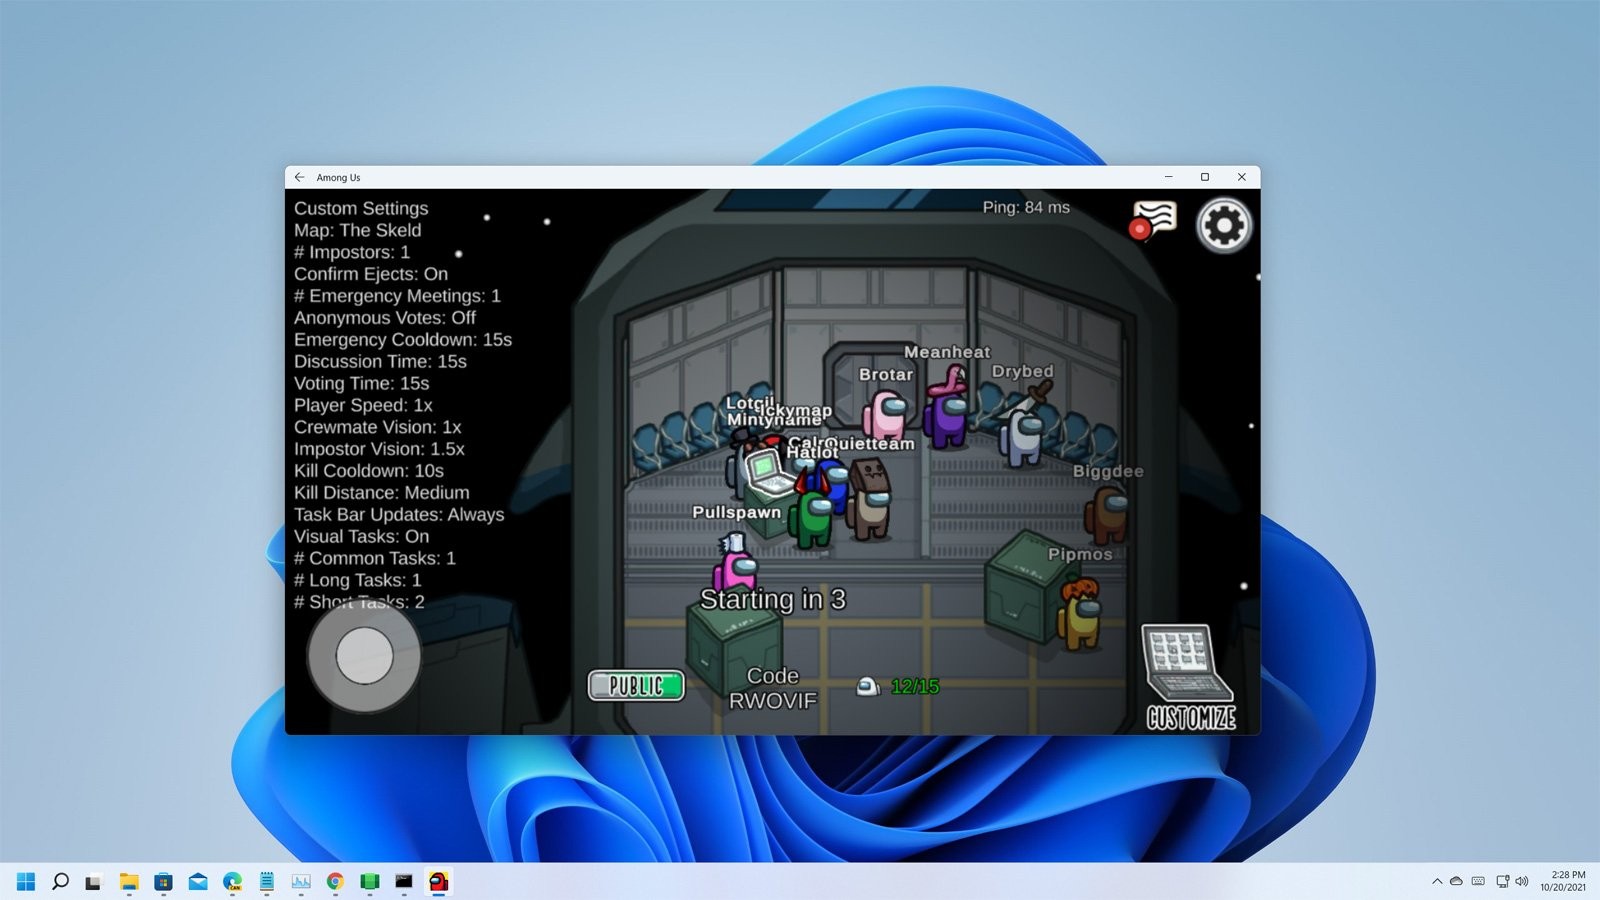
Task: Click Confirm Ejects: On line
Action: pos(371,274)
